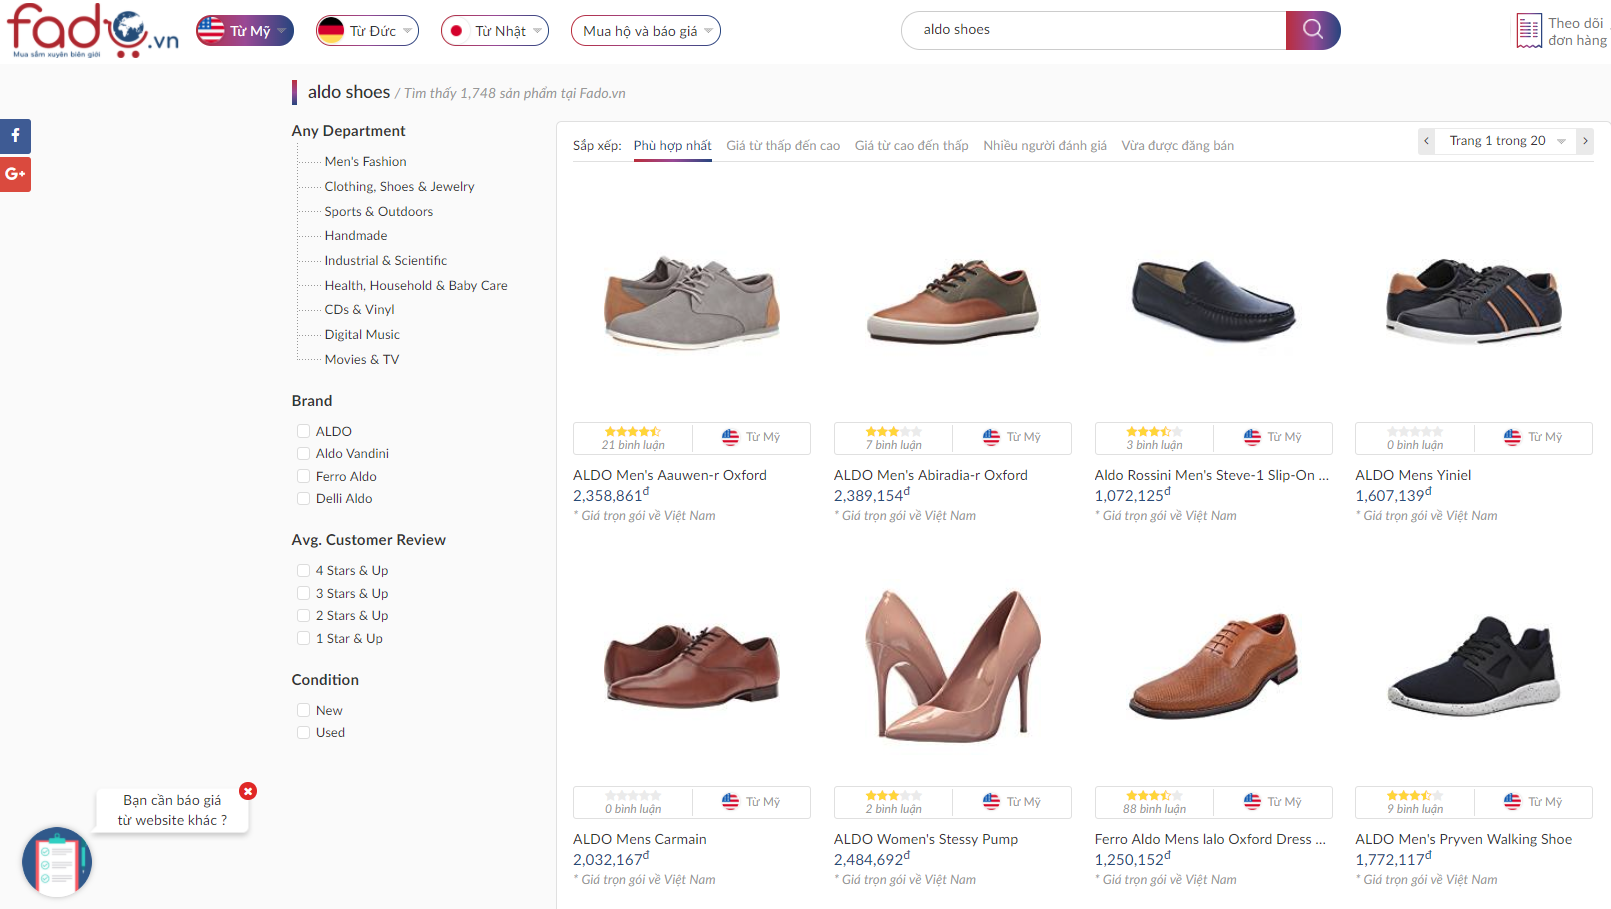Open Movies & TV department
This screenshot has width=1611, height=909.
click(361, 360)
